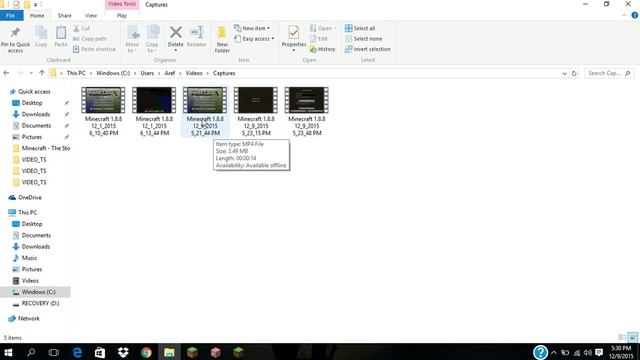Open the Windows Start menu
Viewport: 640px width, 360px height.
[8, 352]
